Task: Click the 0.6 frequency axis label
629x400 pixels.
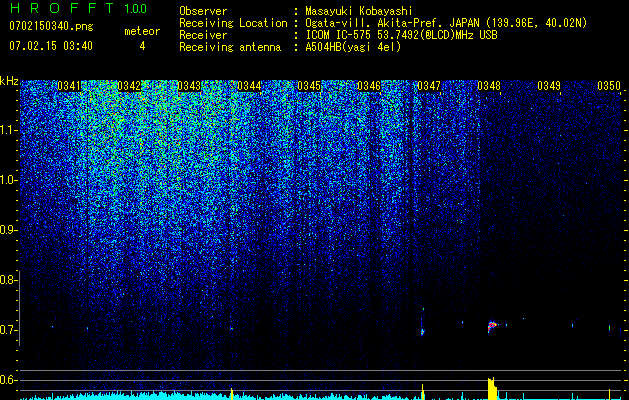Action: pos(8,380)
